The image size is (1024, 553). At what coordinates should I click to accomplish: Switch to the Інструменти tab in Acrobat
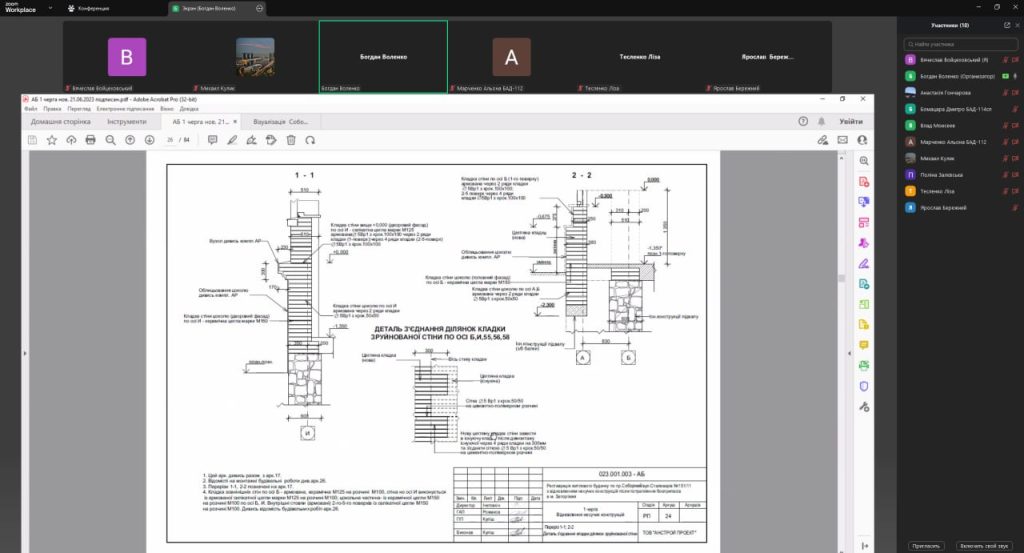click(126, 121)
